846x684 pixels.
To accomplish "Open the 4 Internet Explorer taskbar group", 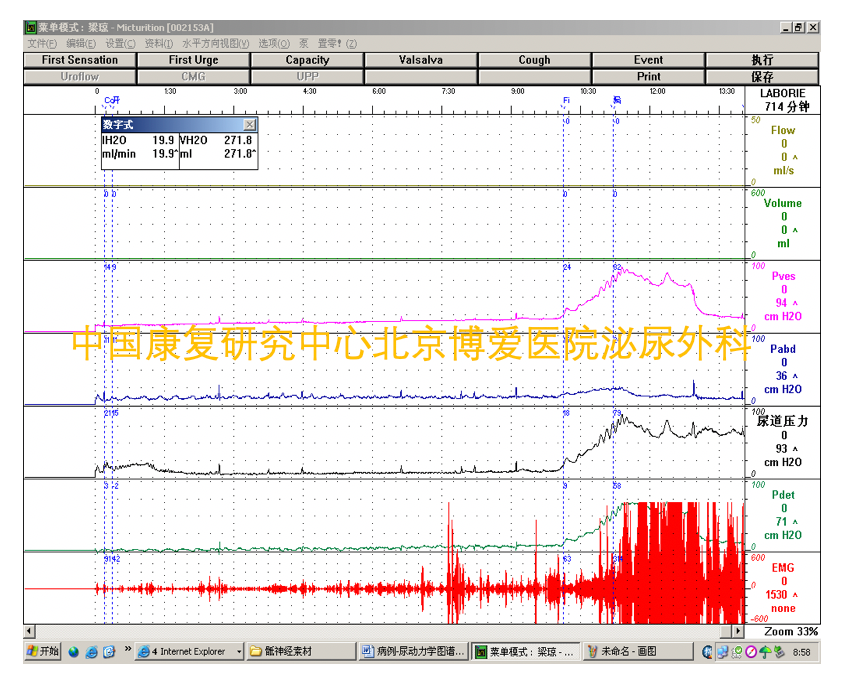I will pyautogui.click(x=189, y=652).
